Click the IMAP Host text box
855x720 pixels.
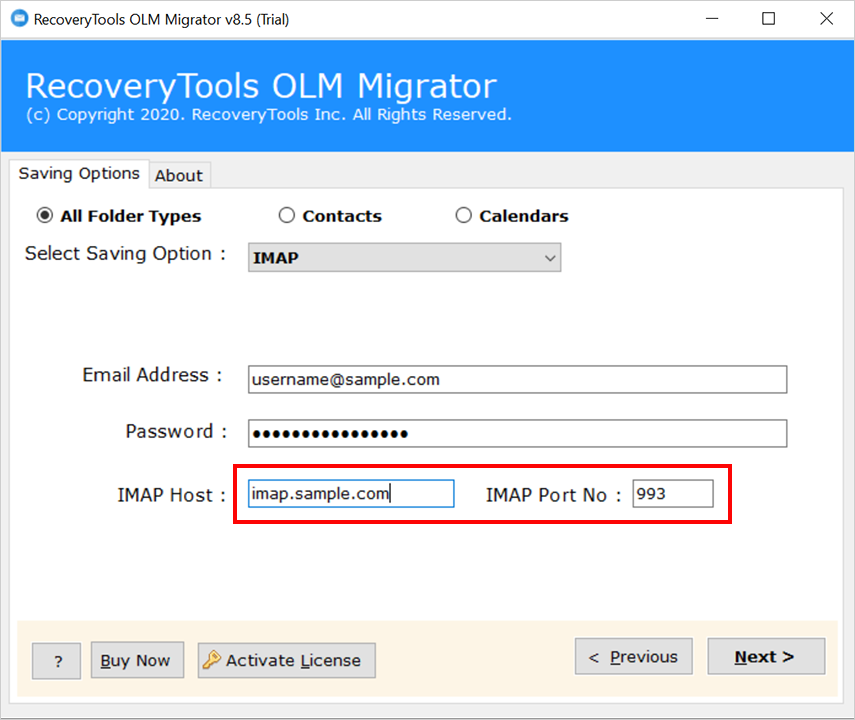[351, 494]
